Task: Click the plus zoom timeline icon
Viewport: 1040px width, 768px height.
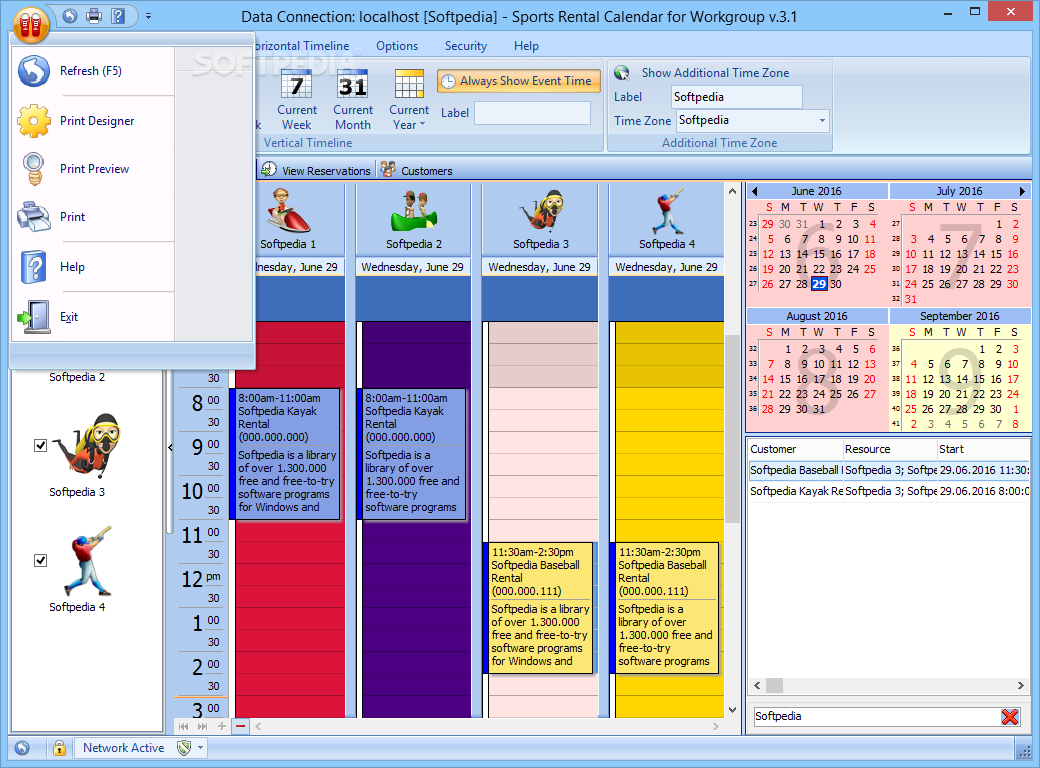Action: [222, 727]
